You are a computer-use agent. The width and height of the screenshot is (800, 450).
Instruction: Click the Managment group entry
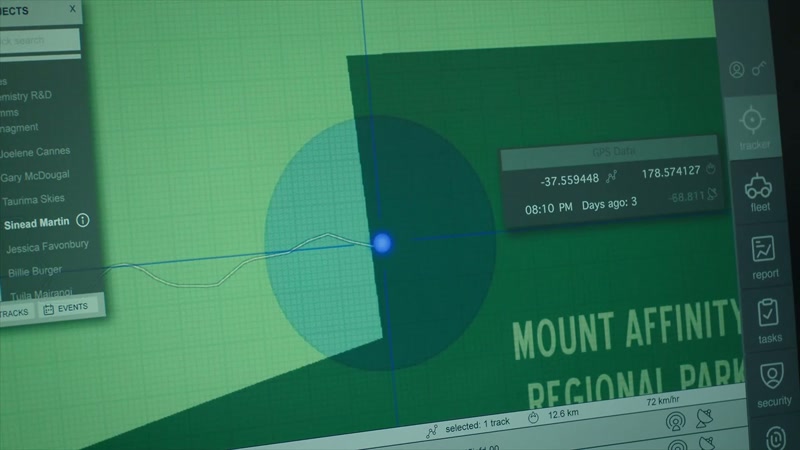click(x=19, y=128)
